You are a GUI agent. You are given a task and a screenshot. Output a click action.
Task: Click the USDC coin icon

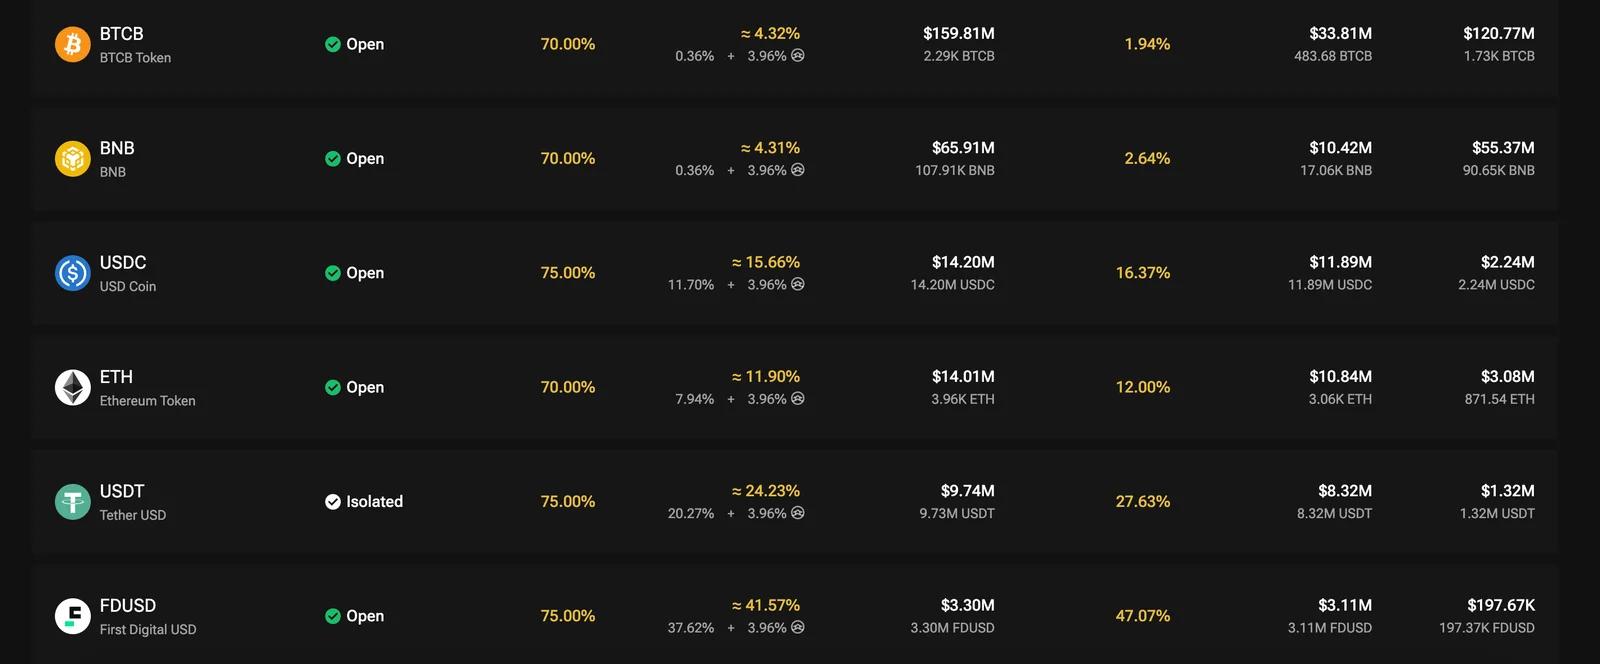click(72, 273)
